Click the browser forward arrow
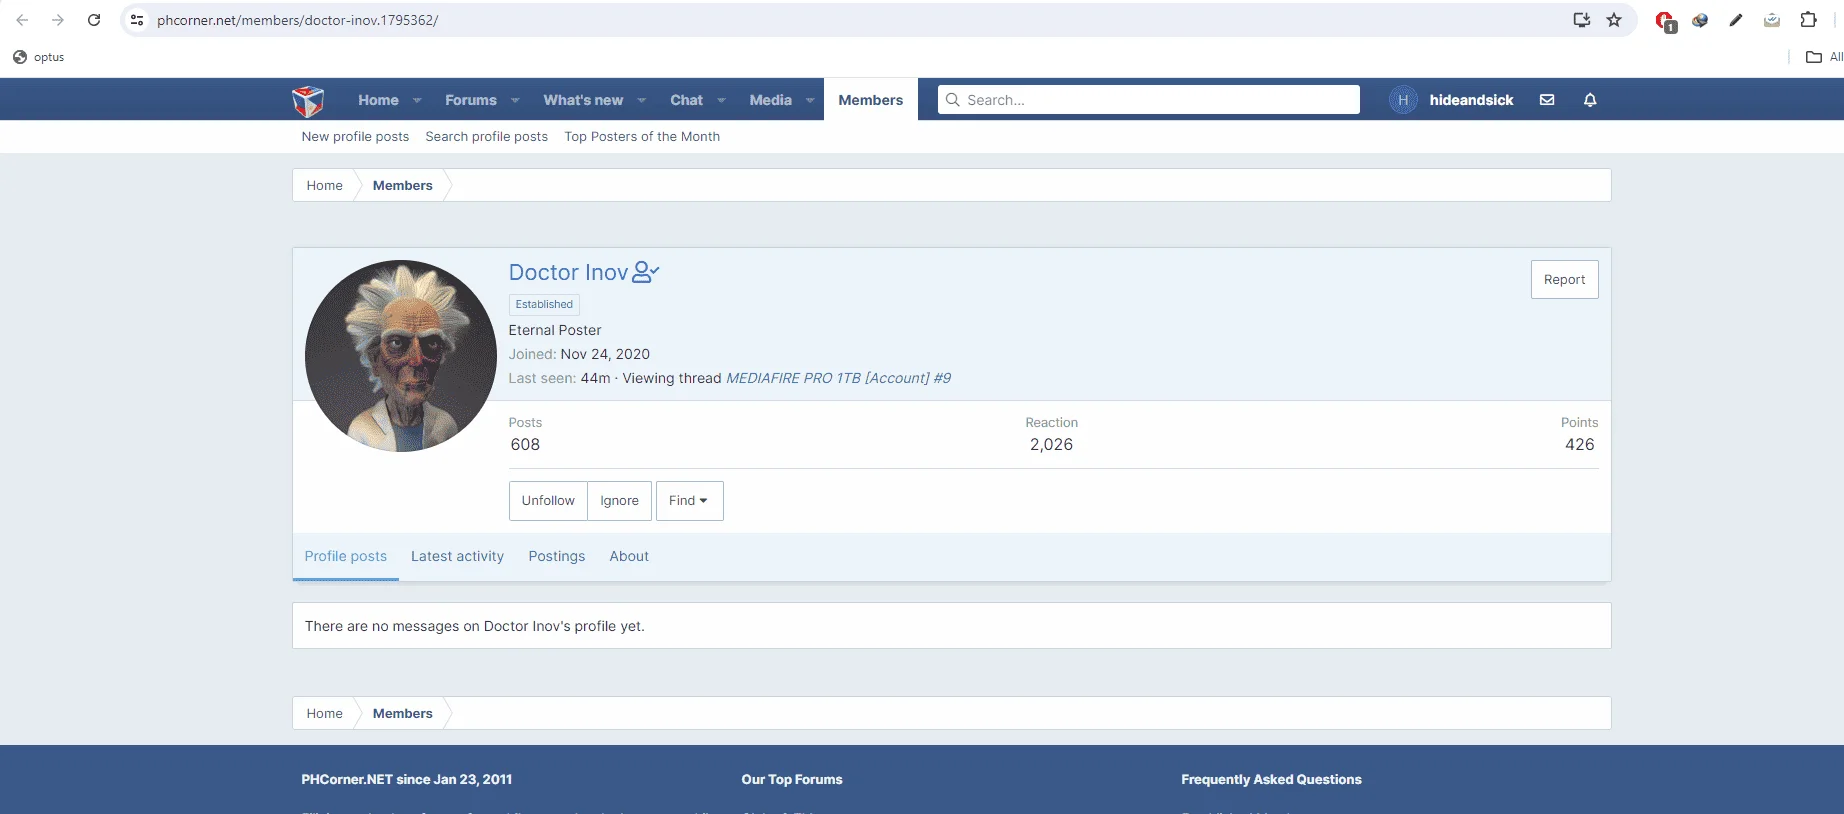This screenshot has height=814, width=1844. [x=58, y=20]
